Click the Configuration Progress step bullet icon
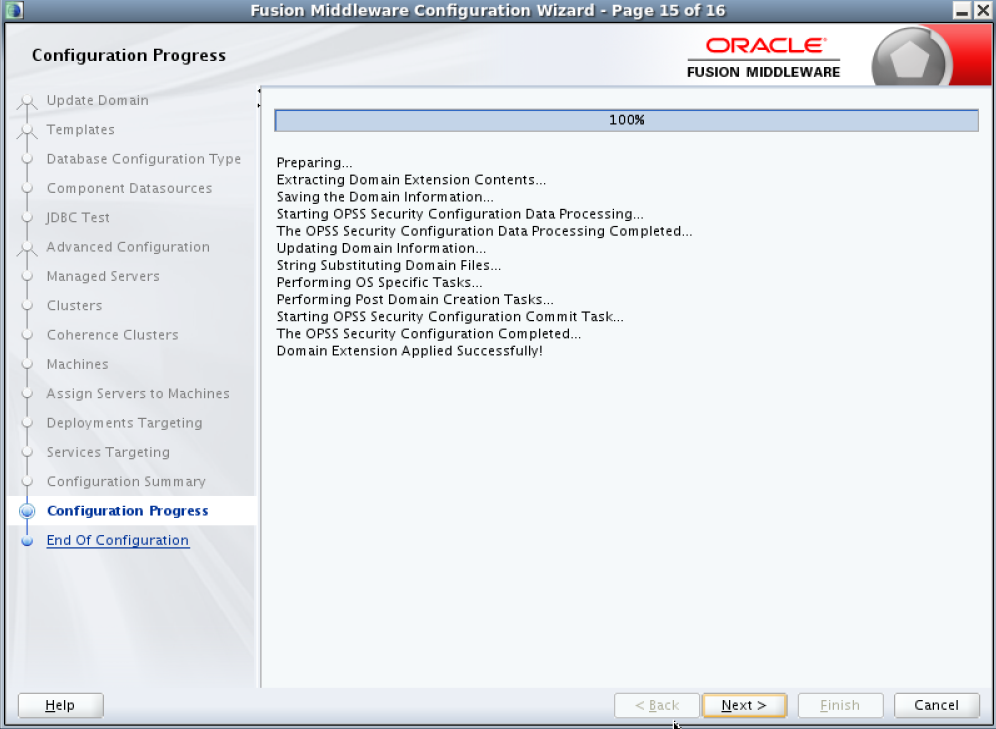 27,511
